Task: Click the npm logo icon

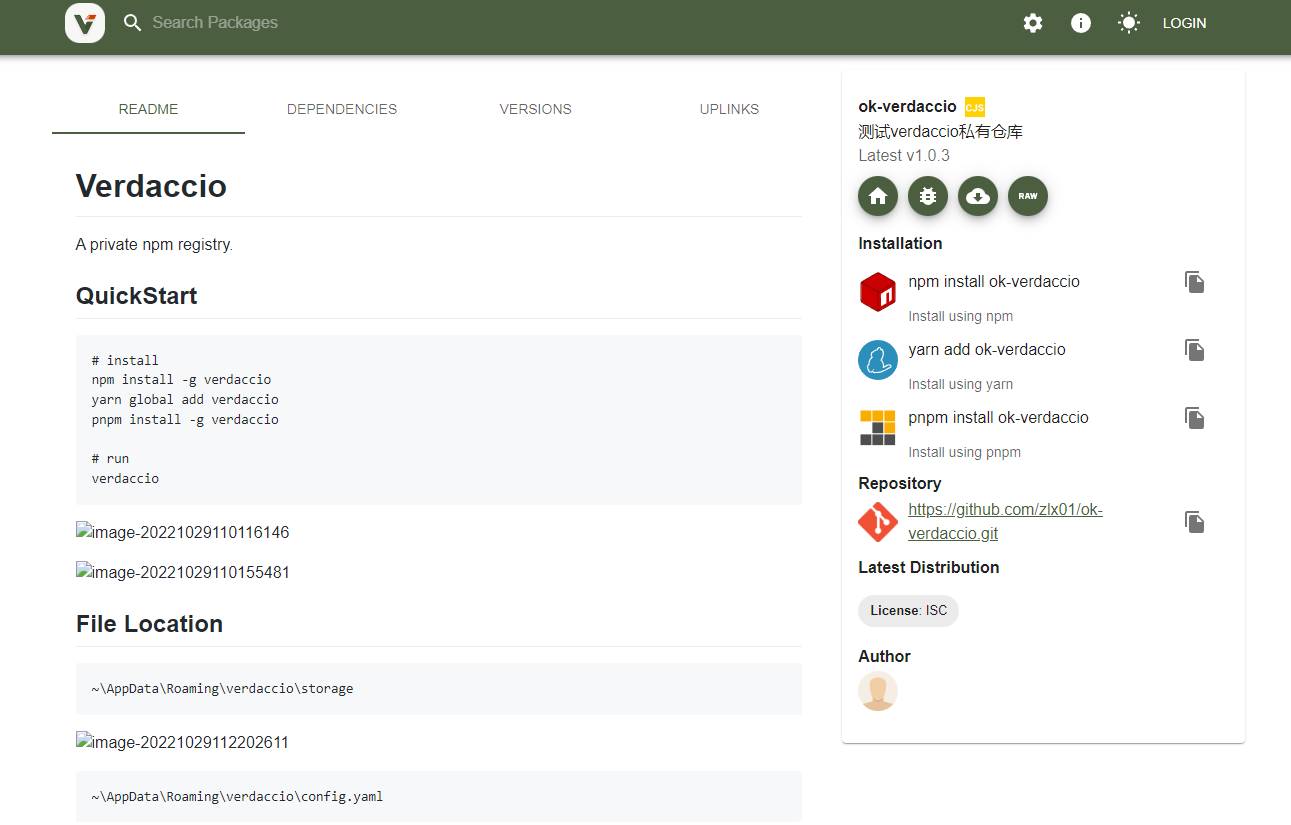Action: [878, 292]
